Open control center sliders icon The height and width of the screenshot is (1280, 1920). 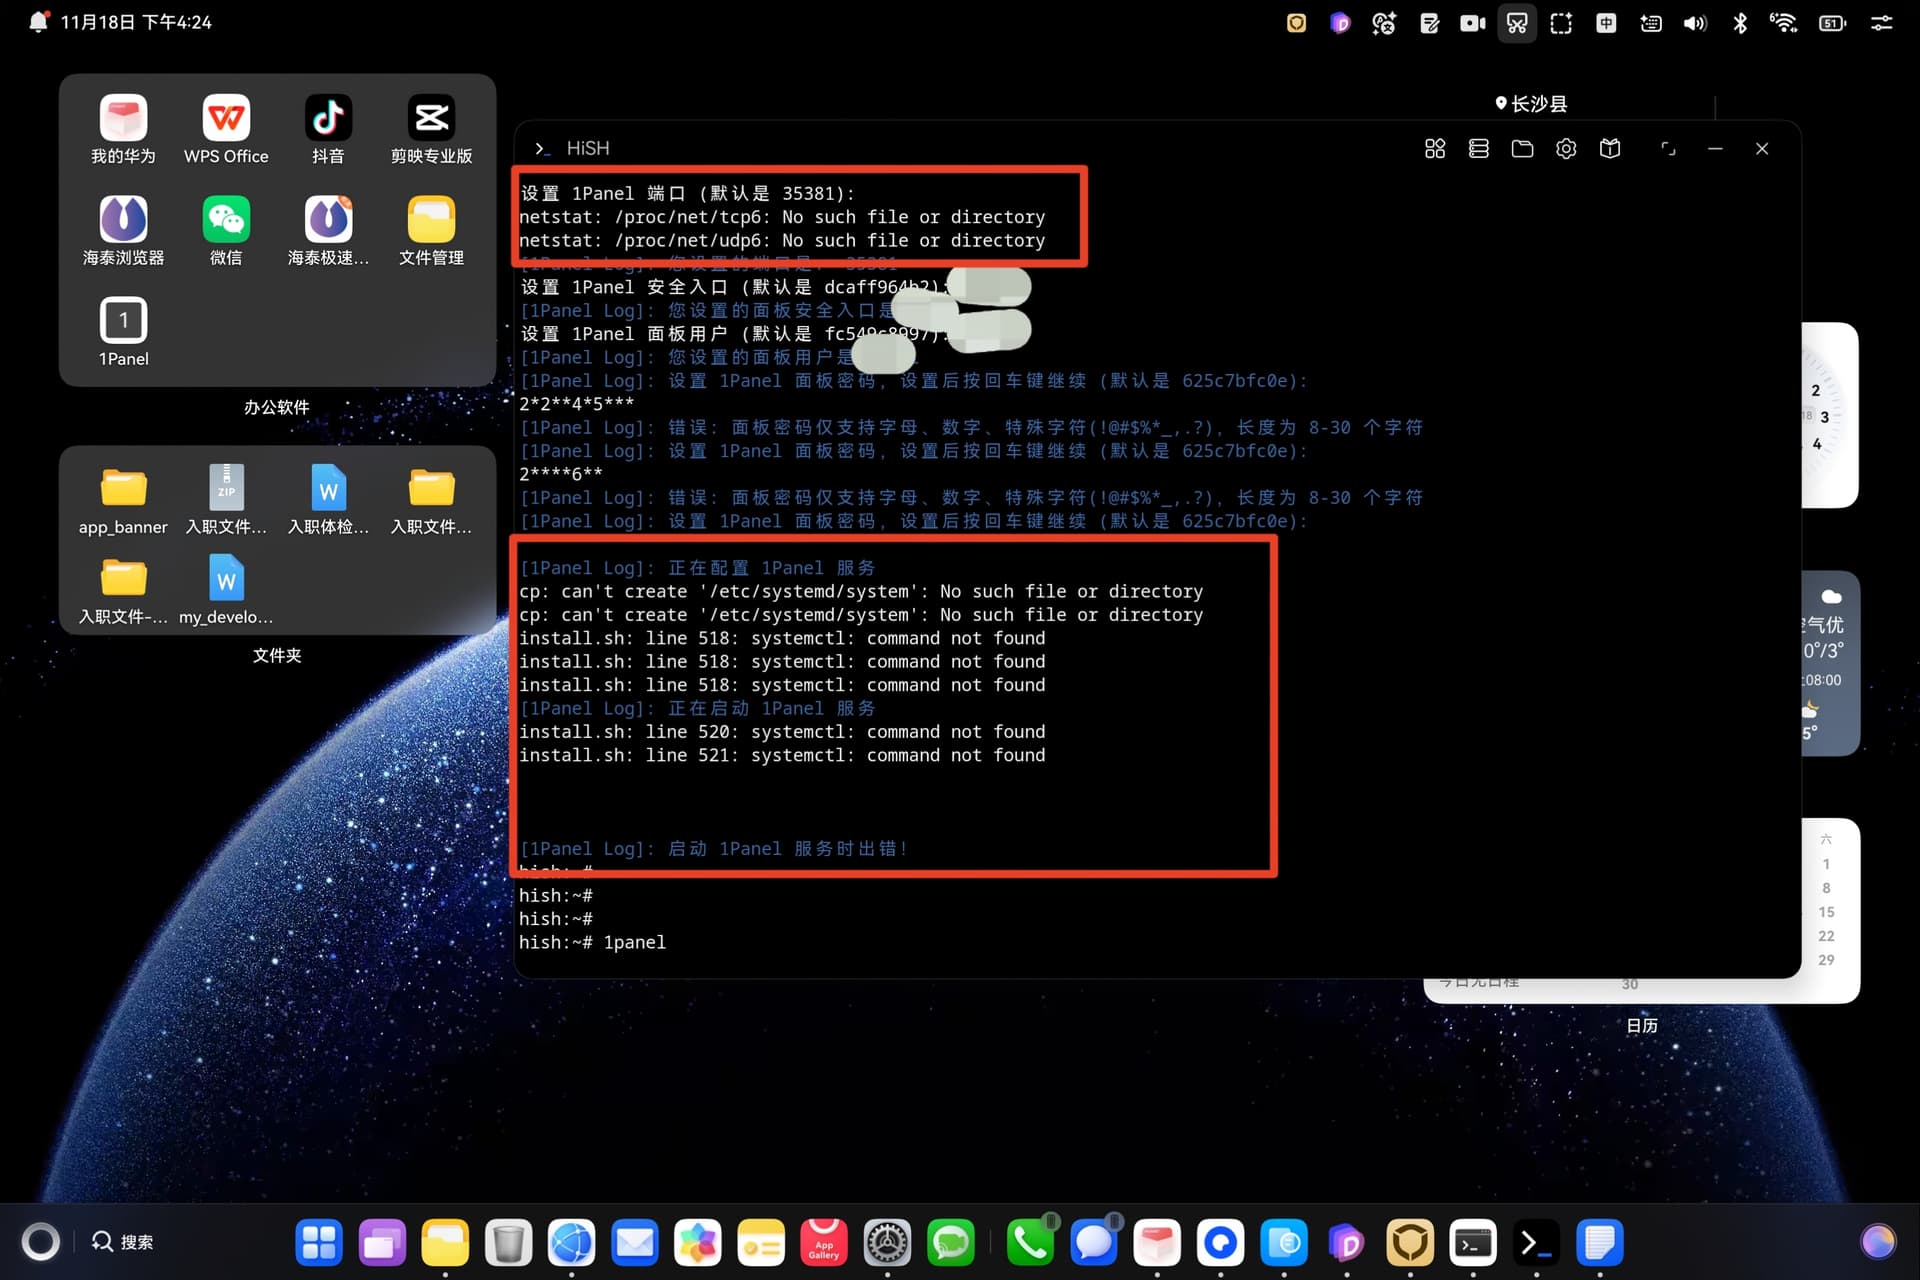coord(1881,23)
